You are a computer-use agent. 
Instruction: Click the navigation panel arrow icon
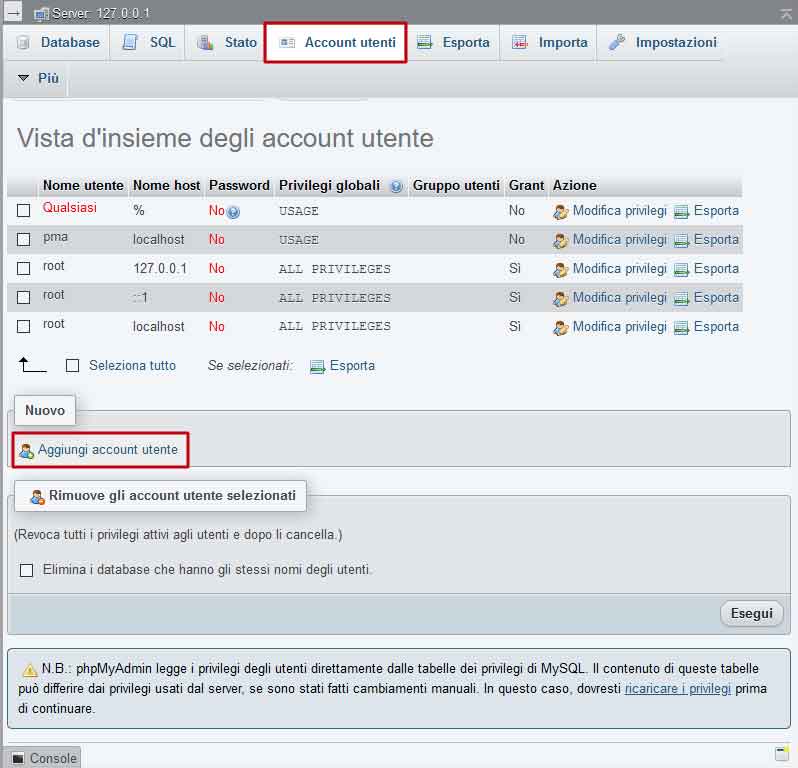13,13
